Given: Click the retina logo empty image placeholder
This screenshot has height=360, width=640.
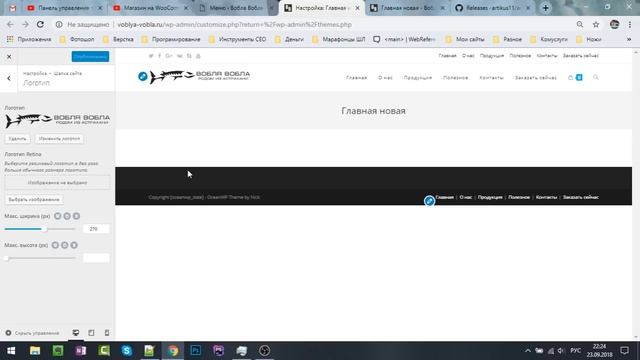Looking at the screenshot, I should point(57,183).
